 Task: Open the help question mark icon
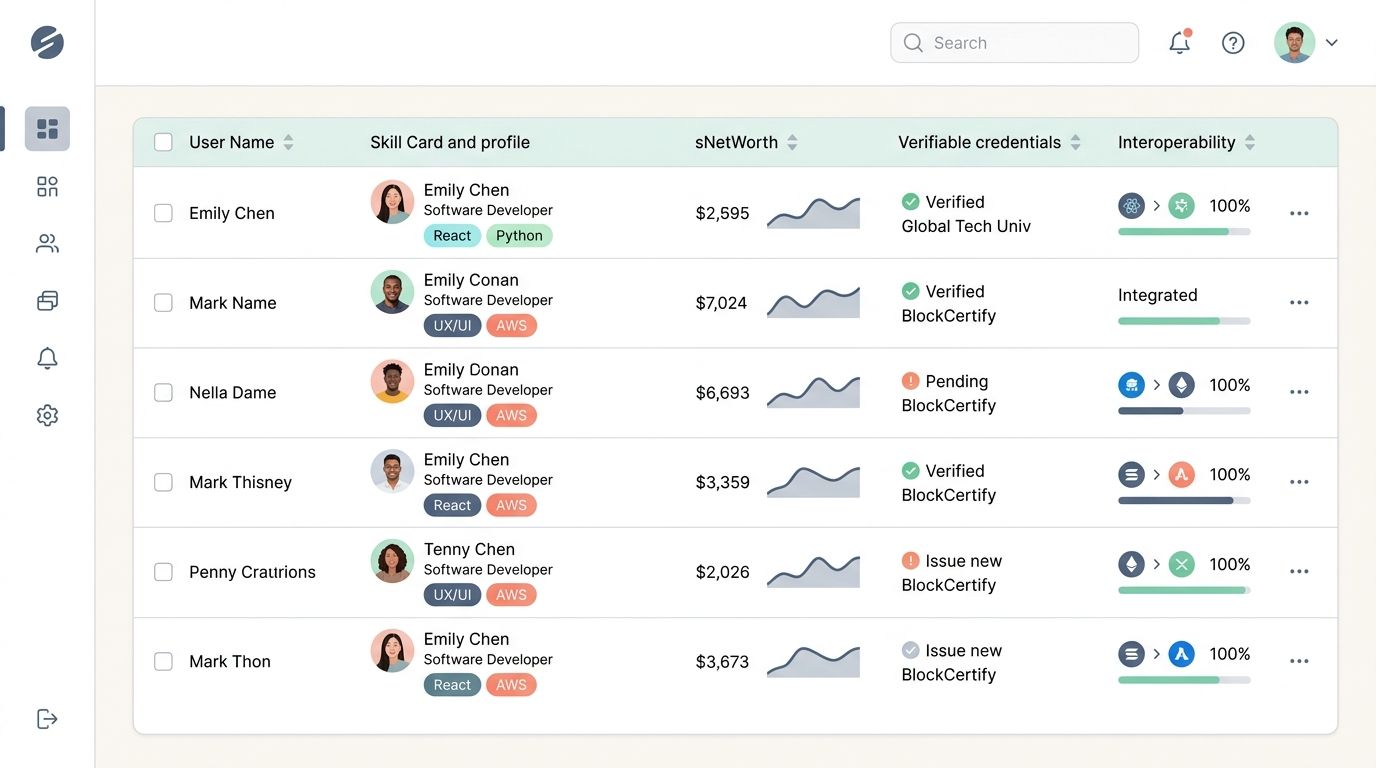tap(1233, 42)
